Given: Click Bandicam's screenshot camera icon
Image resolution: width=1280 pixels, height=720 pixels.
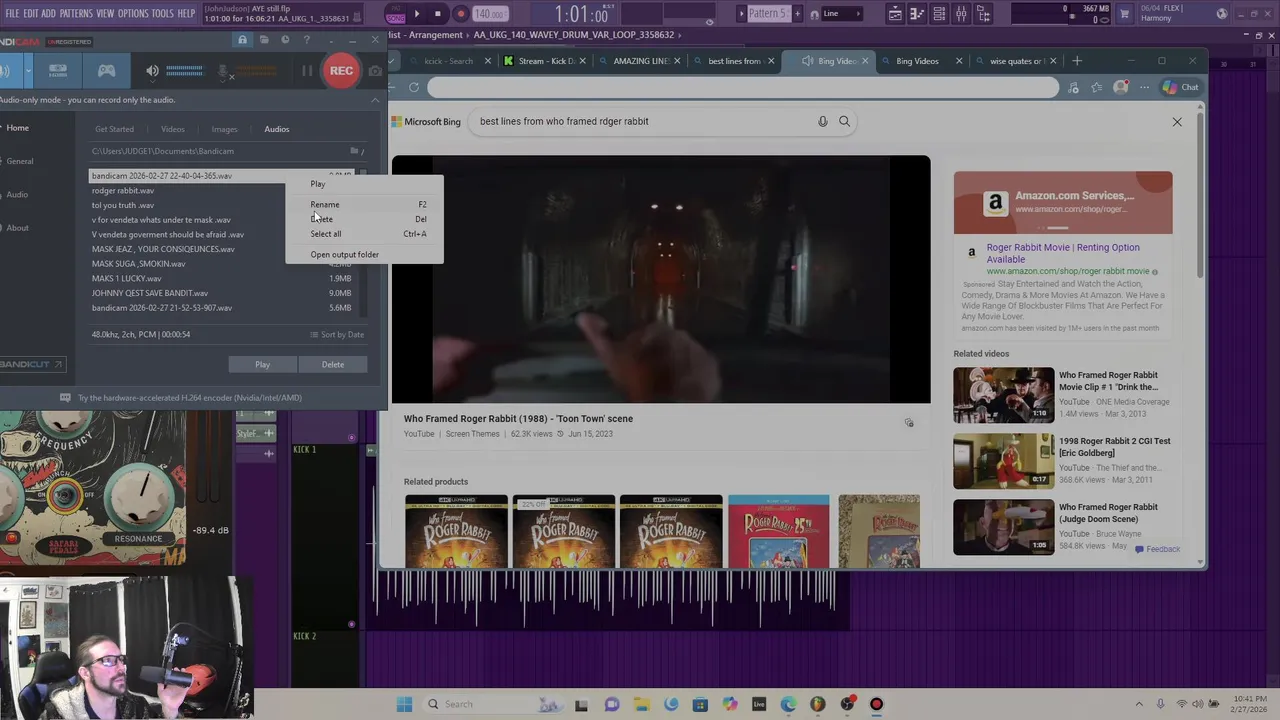Looking at the screenshot, I should point(375,71).
